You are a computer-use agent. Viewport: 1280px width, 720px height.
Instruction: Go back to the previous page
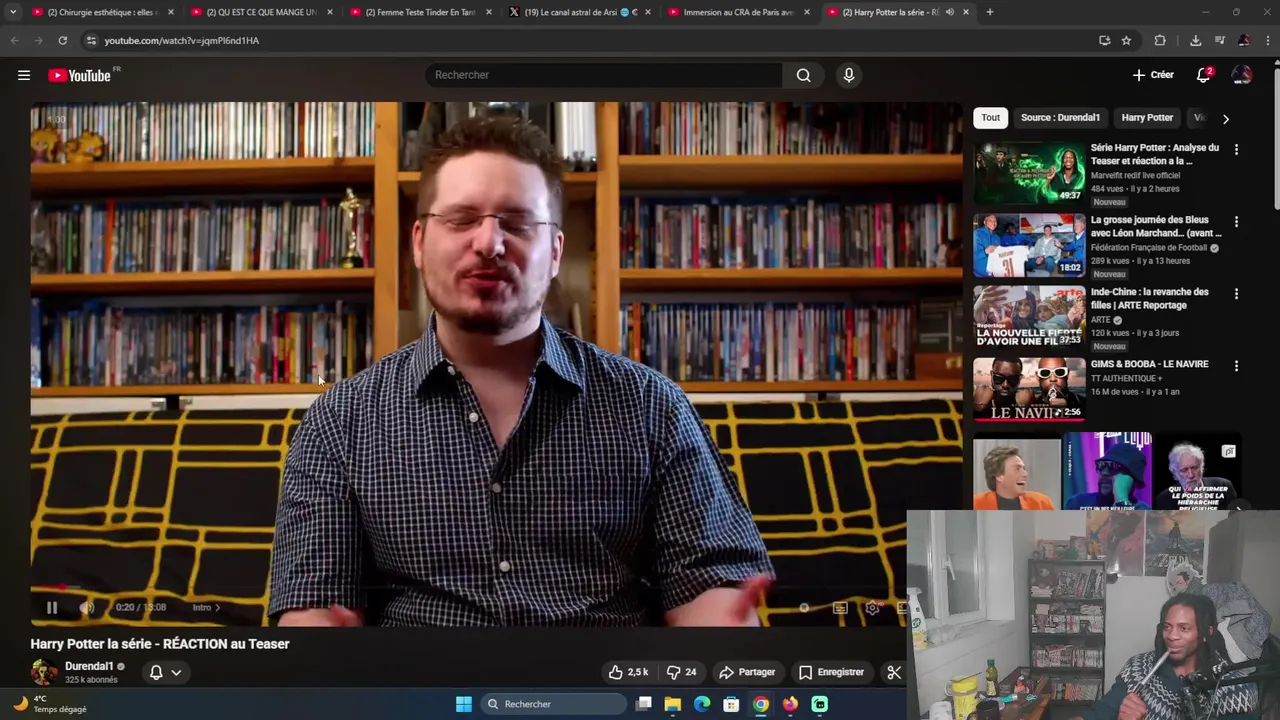(x=14, y=40)
